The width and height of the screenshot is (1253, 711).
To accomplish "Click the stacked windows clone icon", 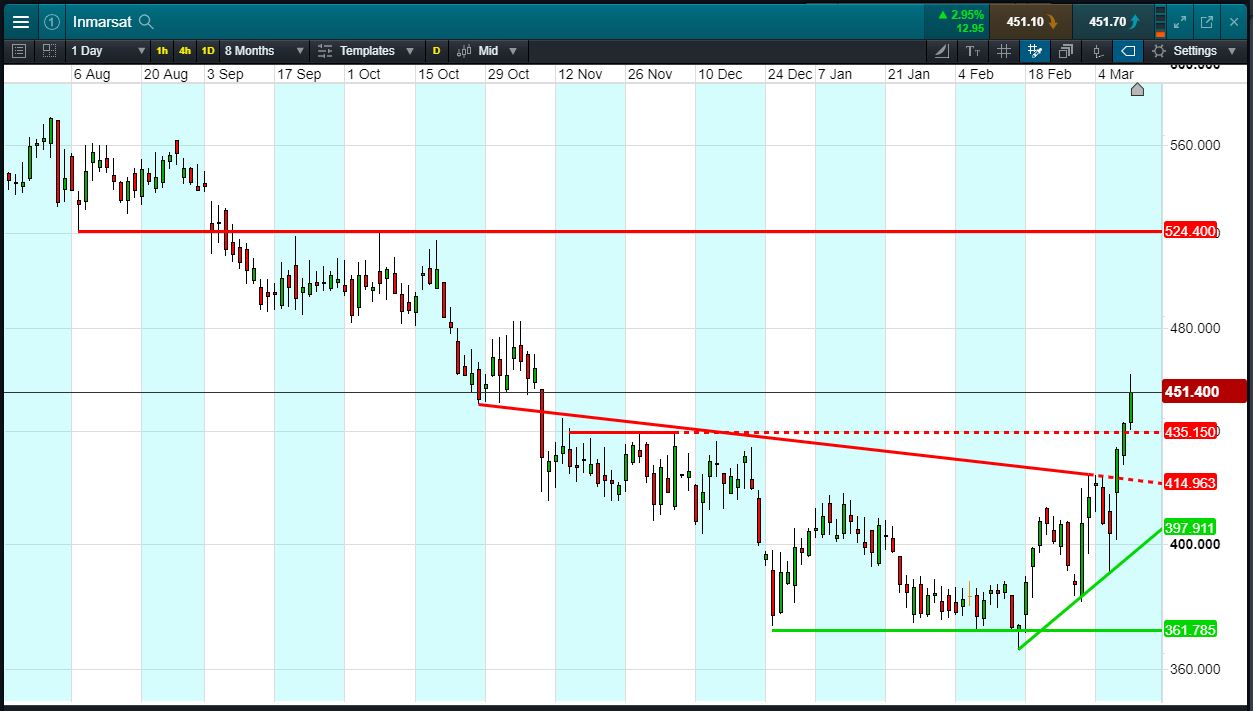I will pyautogui.click(x=1066, y=50).
